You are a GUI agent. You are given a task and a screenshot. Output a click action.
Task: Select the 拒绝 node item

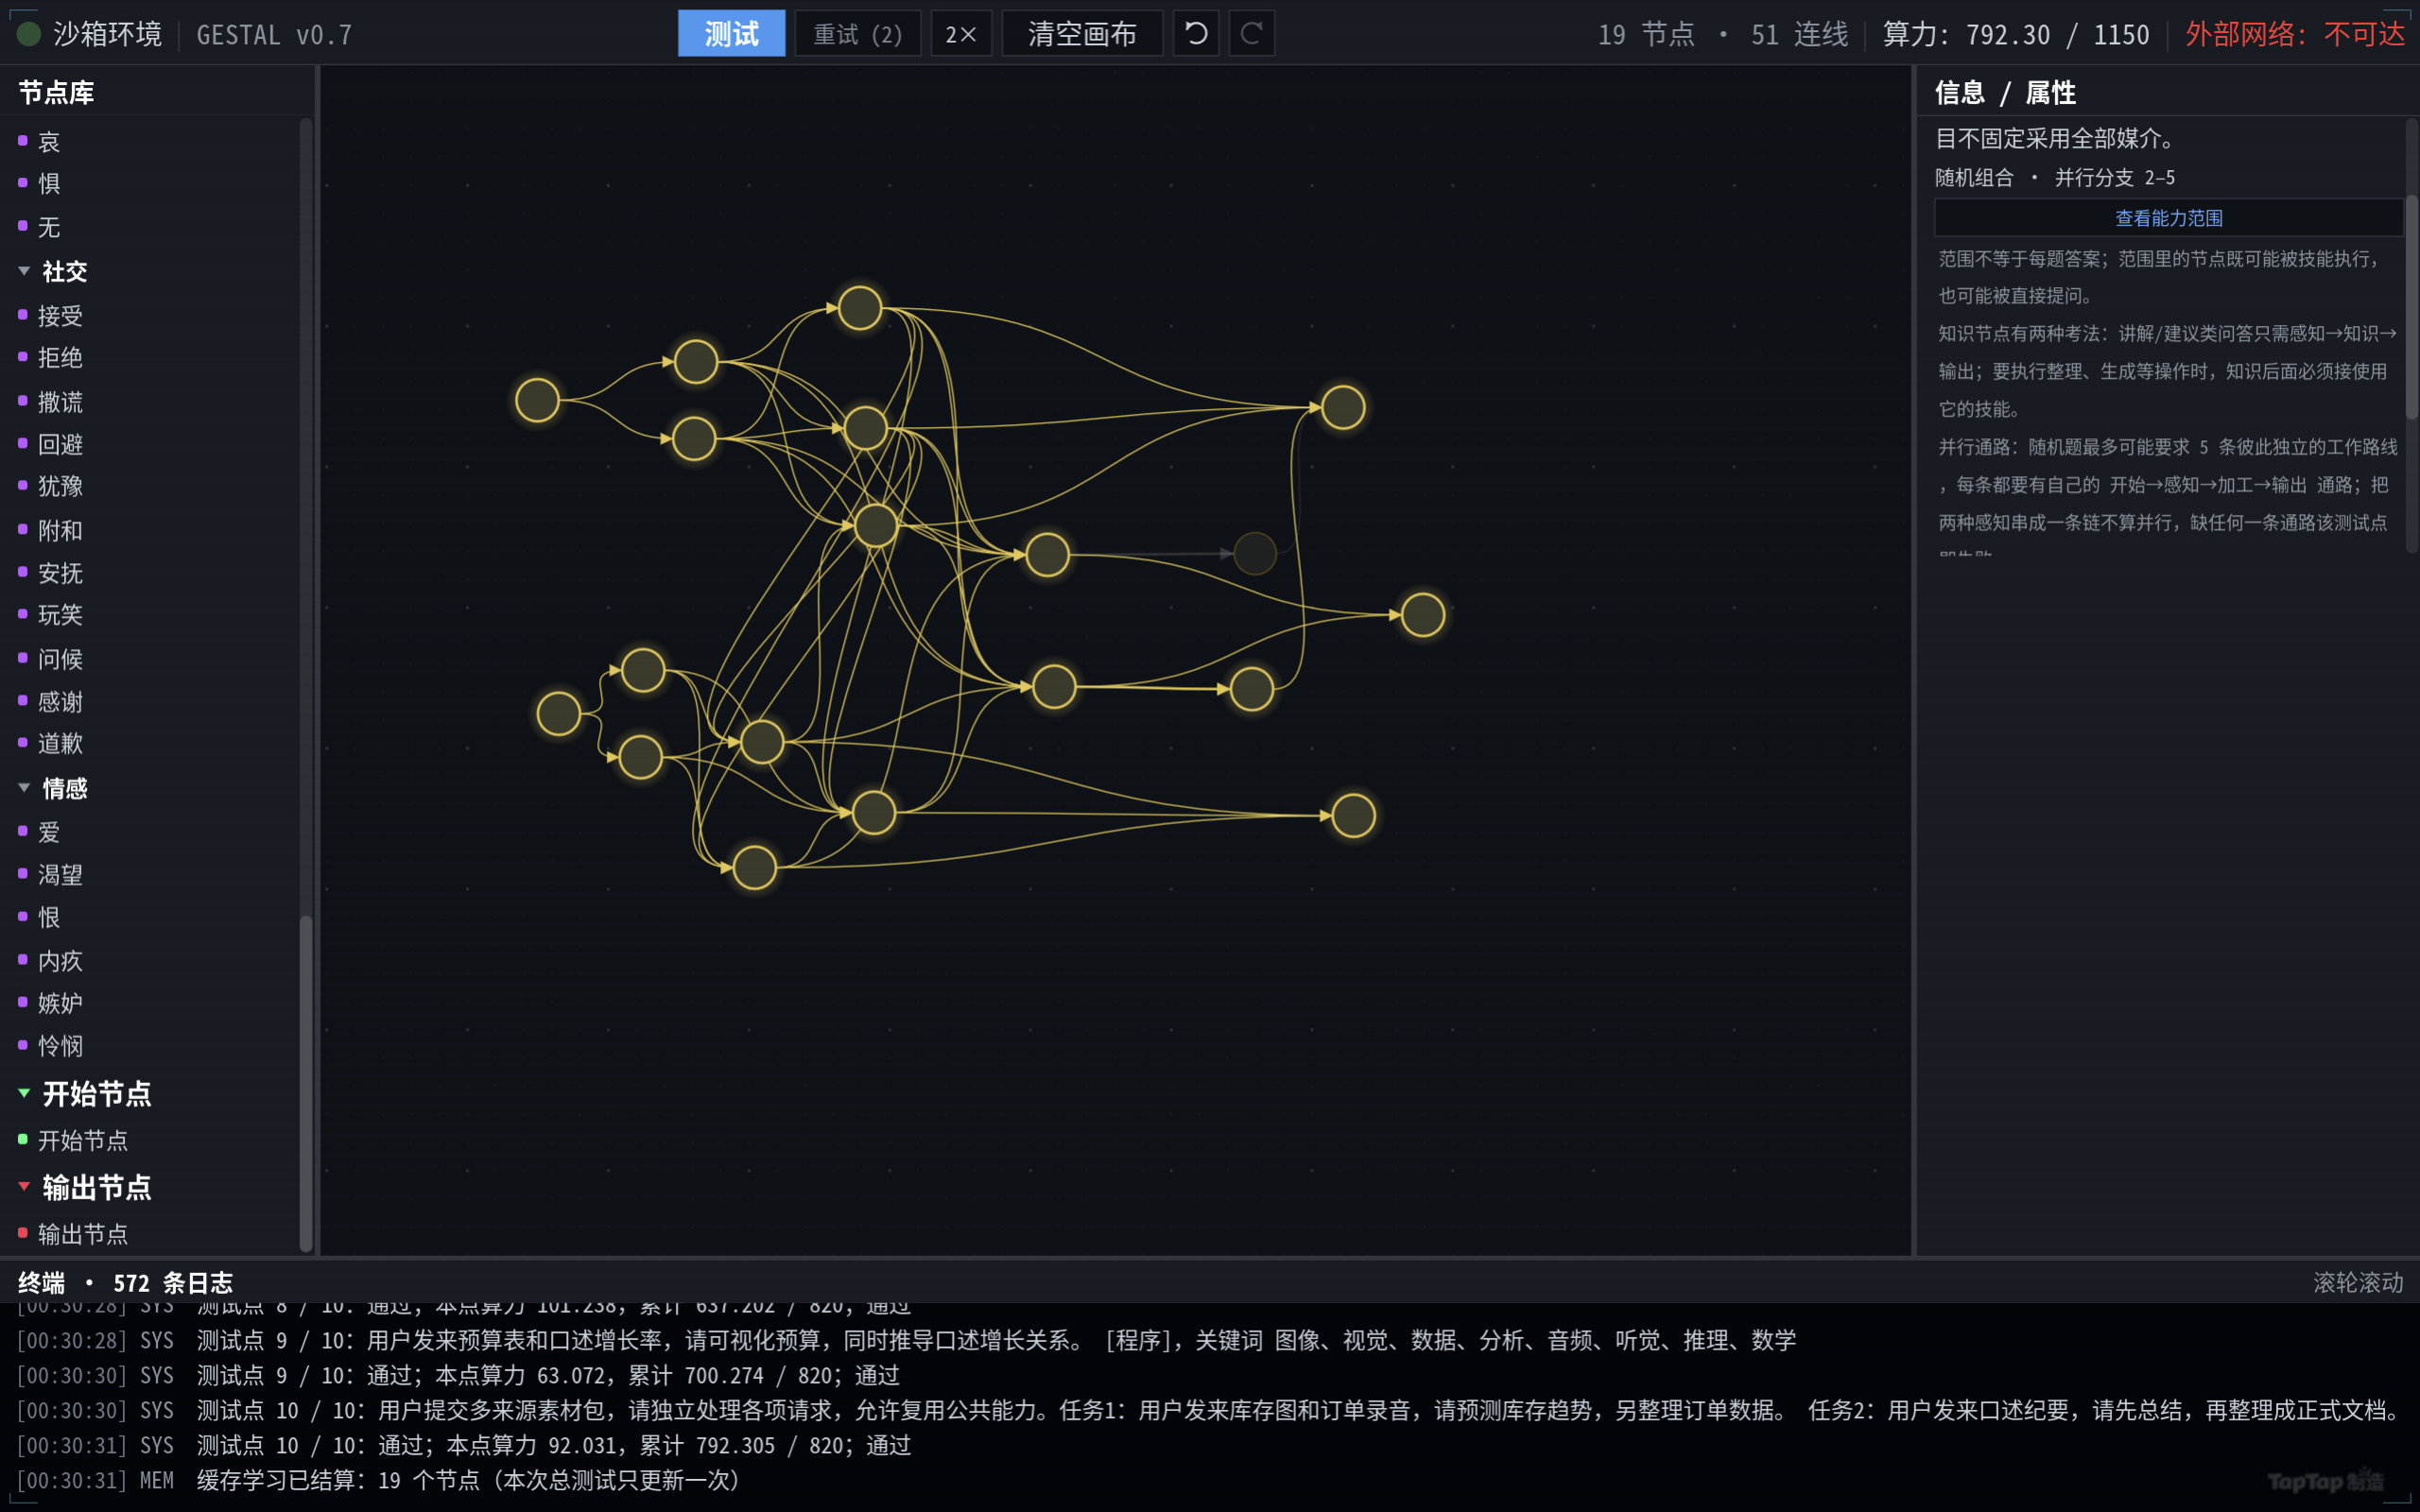tap(51, 357)
